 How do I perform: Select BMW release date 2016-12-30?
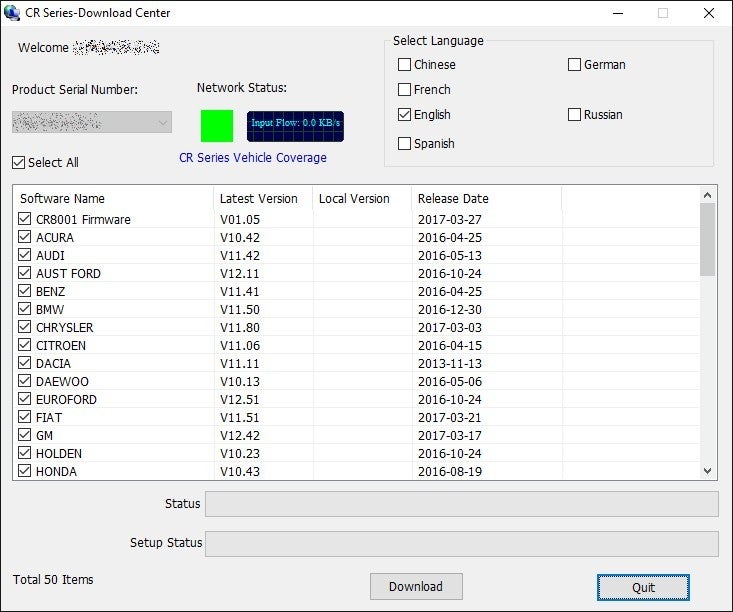click(x=450, y=310)
